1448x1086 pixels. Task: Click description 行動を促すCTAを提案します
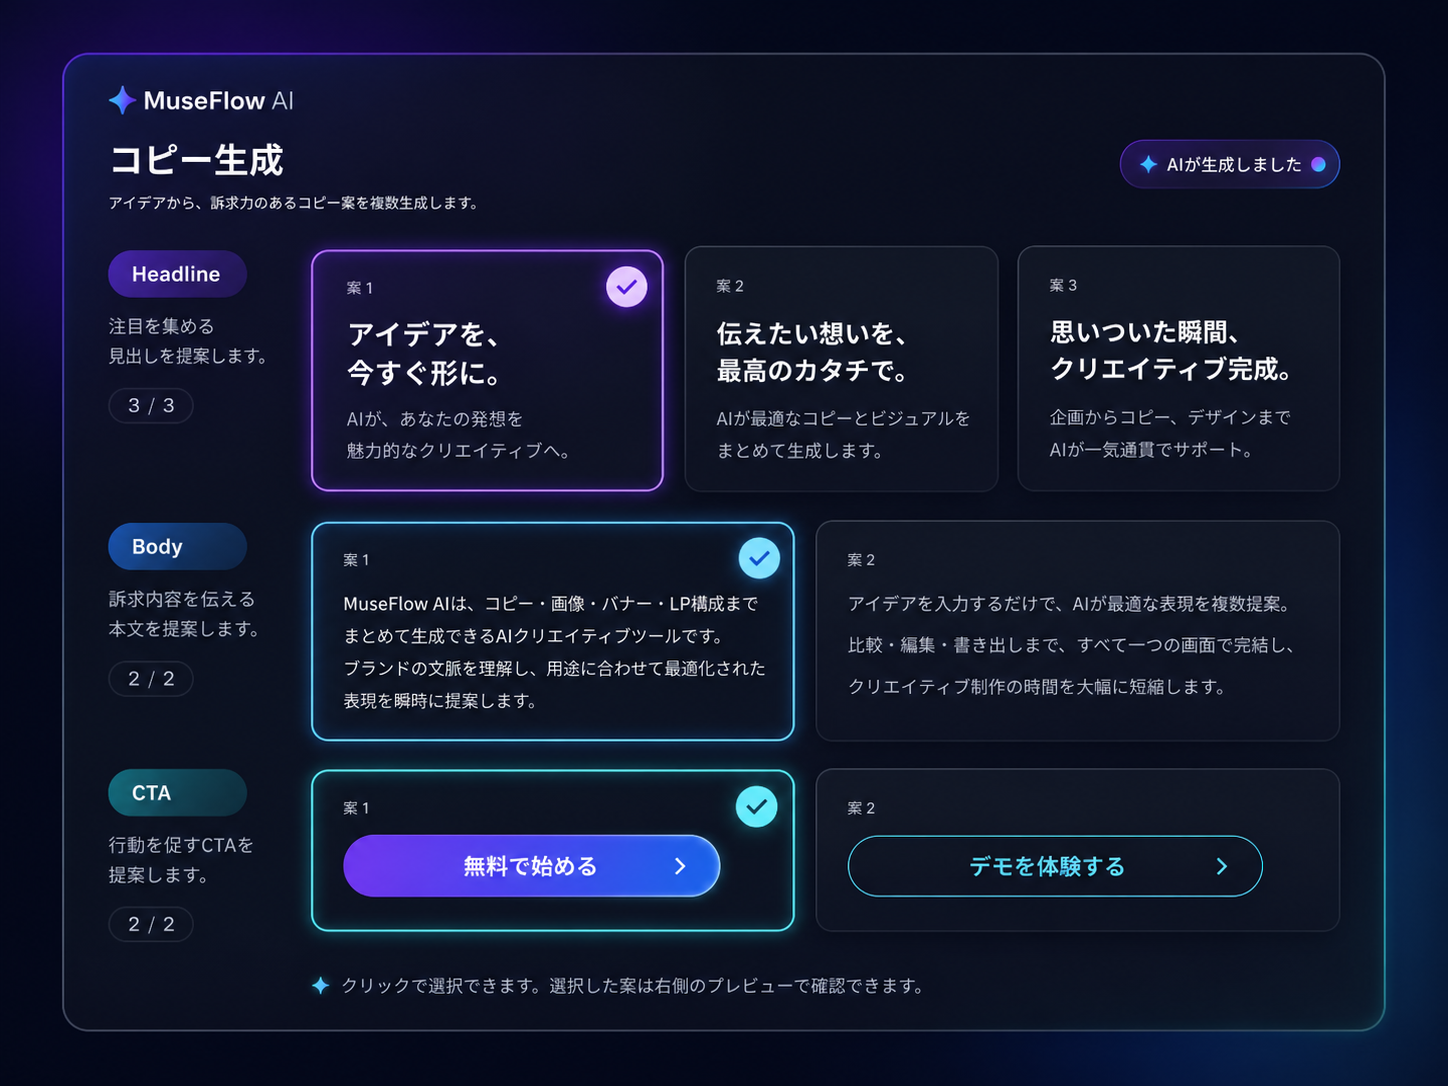(x=181, y=860)
